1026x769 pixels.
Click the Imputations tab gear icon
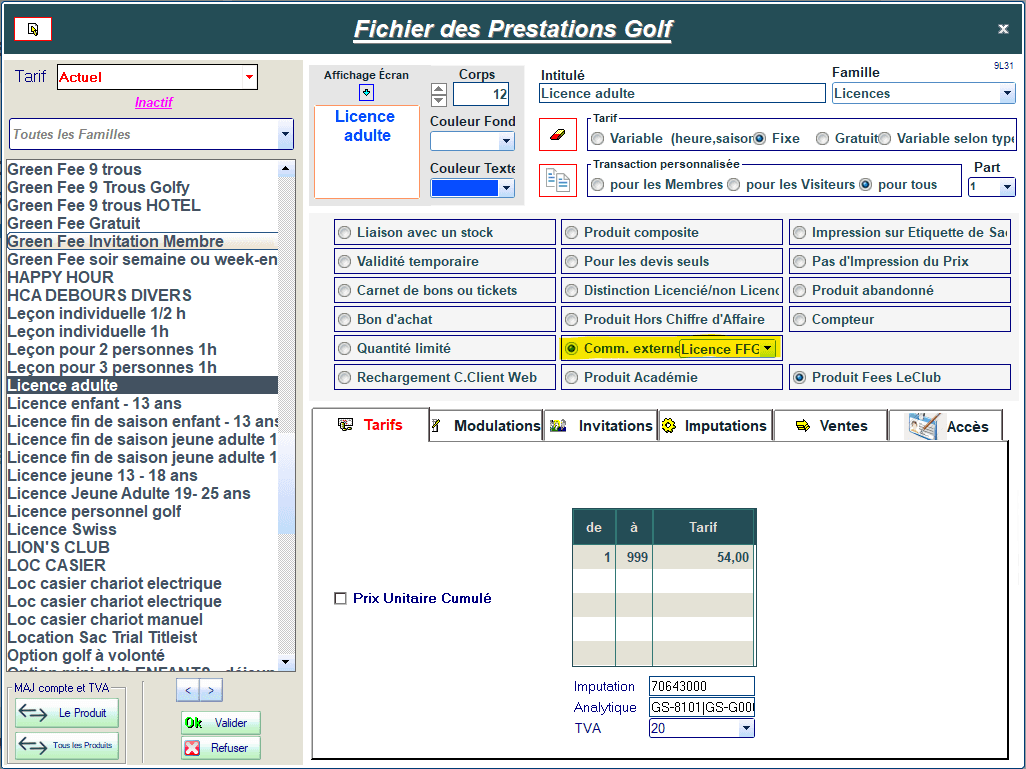(x=668, y=425)
